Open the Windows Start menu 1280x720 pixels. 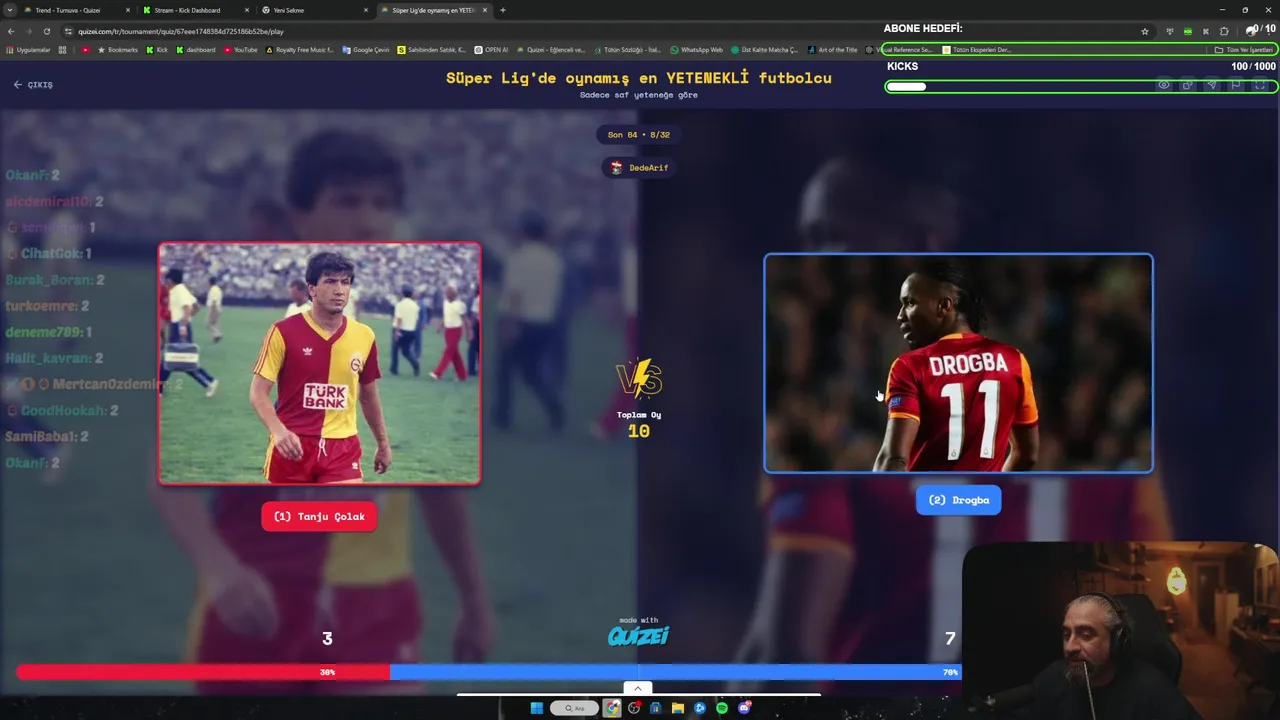537,708
